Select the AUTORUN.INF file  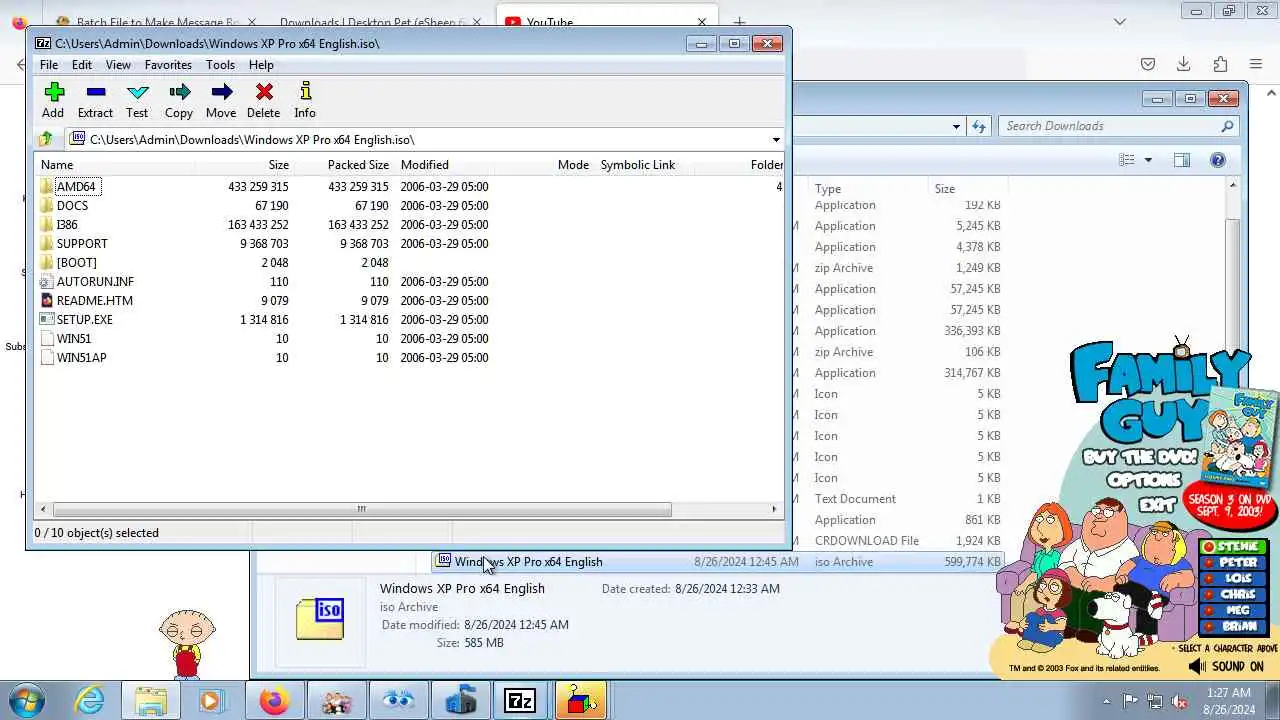95,282
